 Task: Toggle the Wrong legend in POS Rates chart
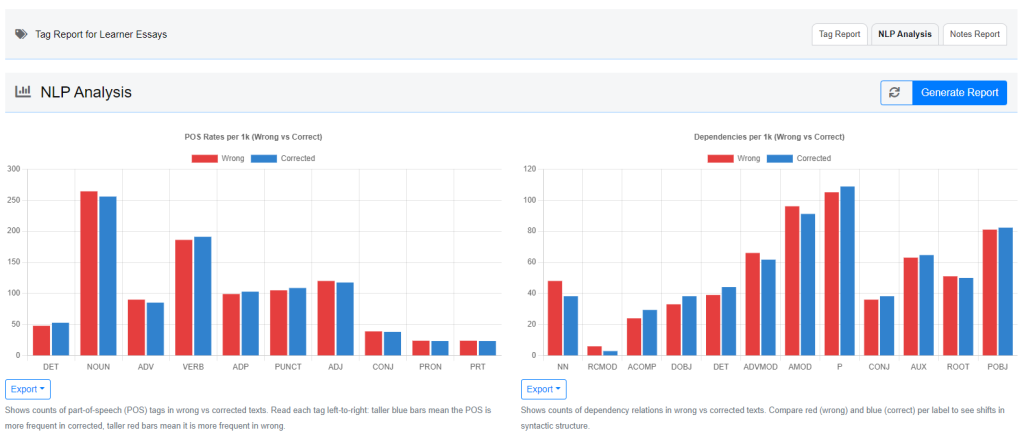pyautogui.click(x=219, y=158)
